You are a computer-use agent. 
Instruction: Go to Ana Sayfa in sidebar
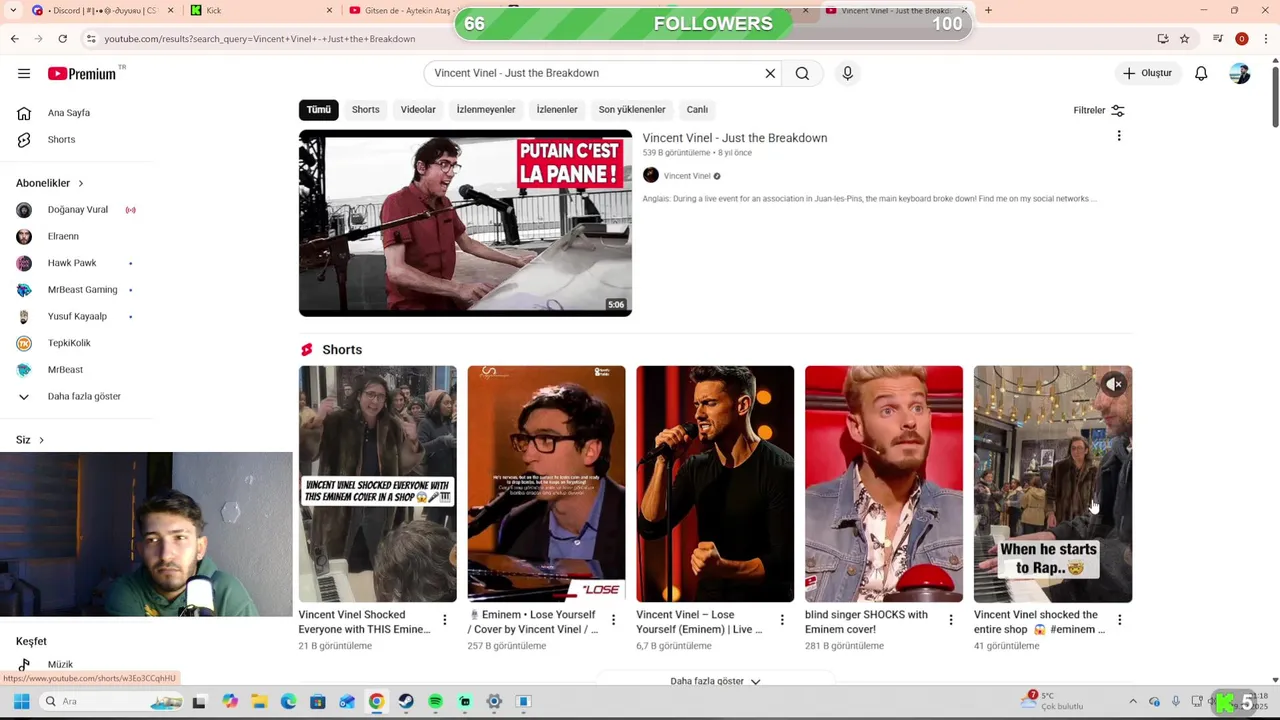coord(70,113)
